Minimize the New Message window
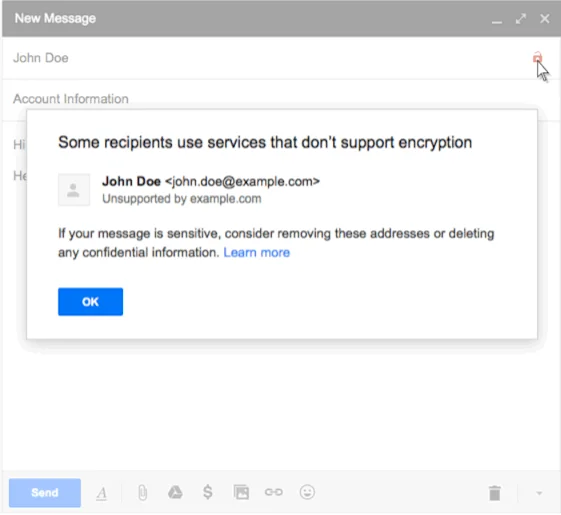Image resolution: width=561 pixels, height=515 pixels. [497, 20]
